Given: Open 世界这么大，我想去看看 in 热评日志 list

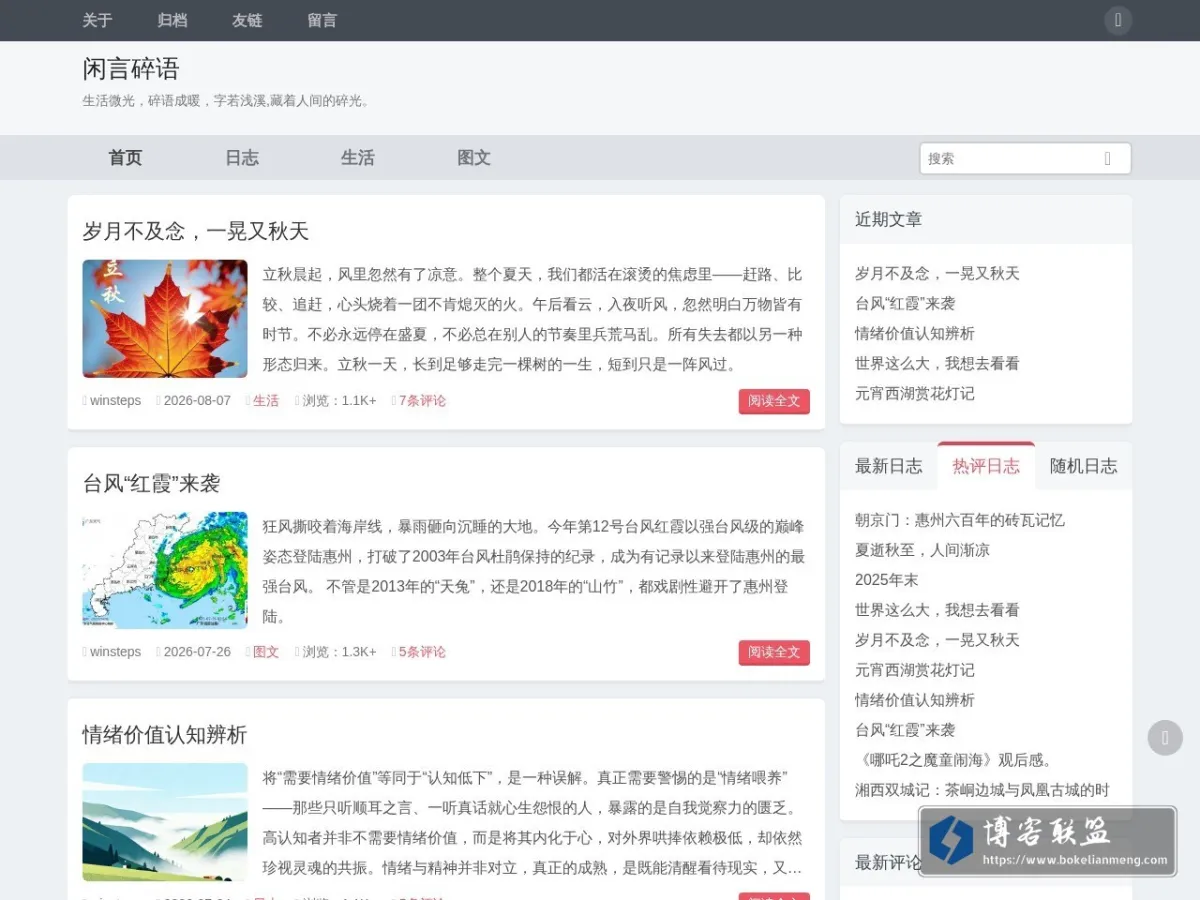Looking at the screenshot, I should tap(937, 610).
